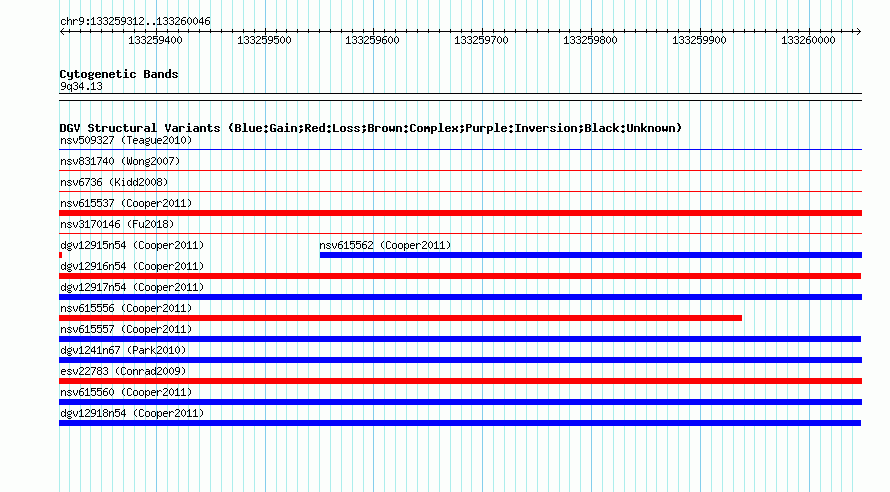Select variant label nsv615562 (Cooper2011)
The image size is (890, 492).
click(385, 245)
